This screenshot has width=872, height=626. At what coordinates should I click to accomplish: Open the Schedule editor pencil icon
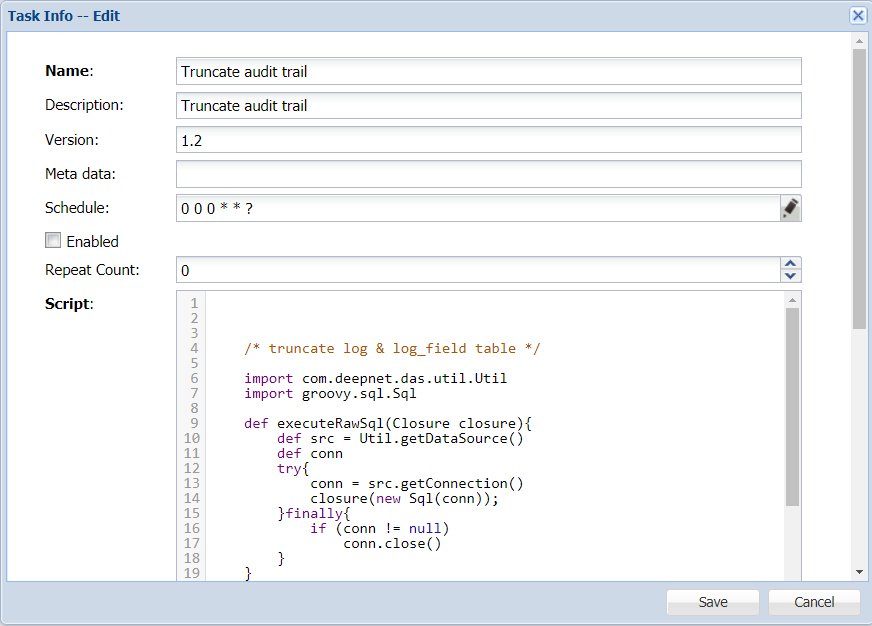[x=790, y=208]
